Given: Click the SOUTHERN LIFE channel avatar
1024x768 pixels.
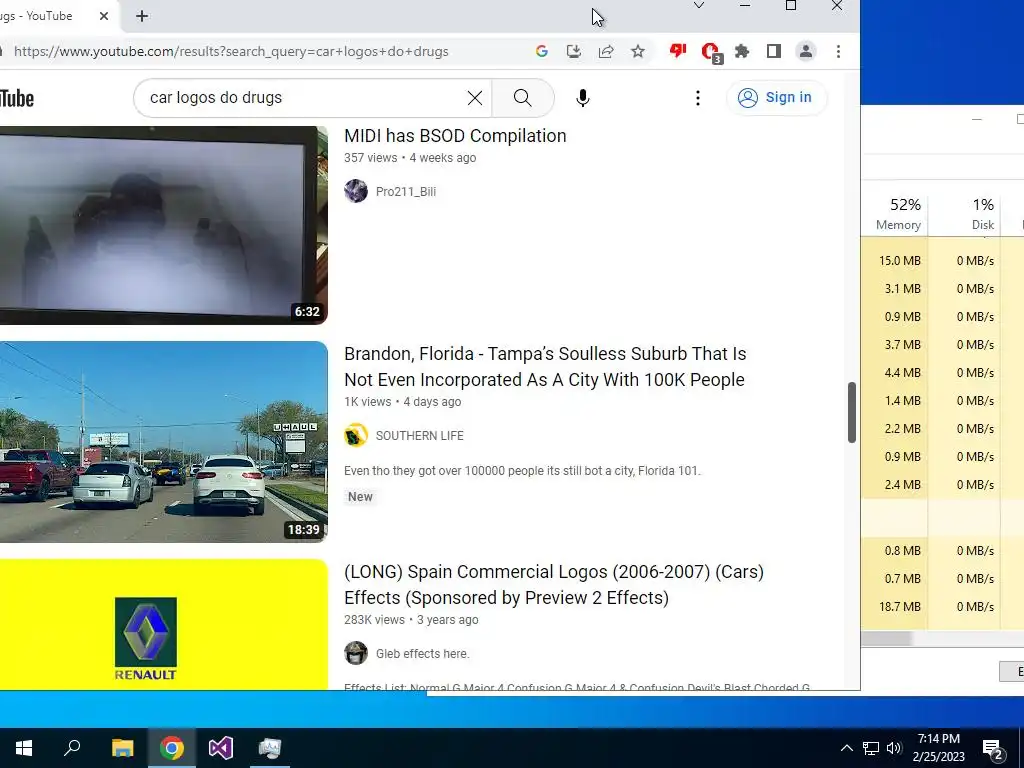Looking at the screenshot, I should point(356,435).
